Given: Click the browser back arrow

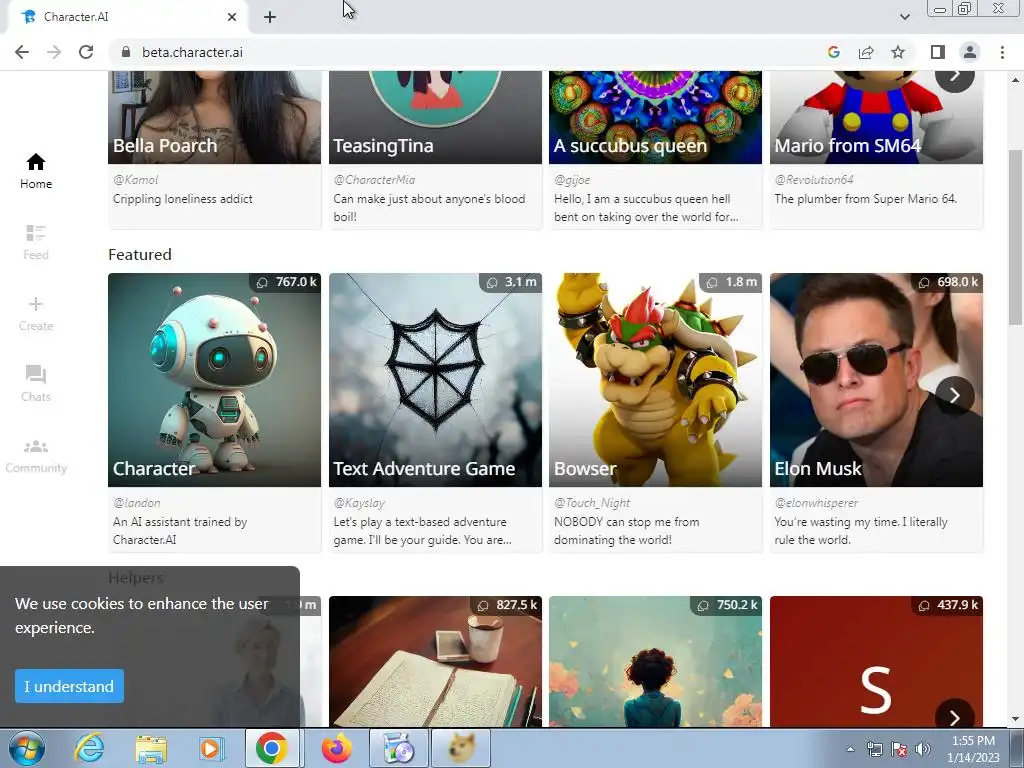Looking at the screenshot, I should [x=22, y=52].
